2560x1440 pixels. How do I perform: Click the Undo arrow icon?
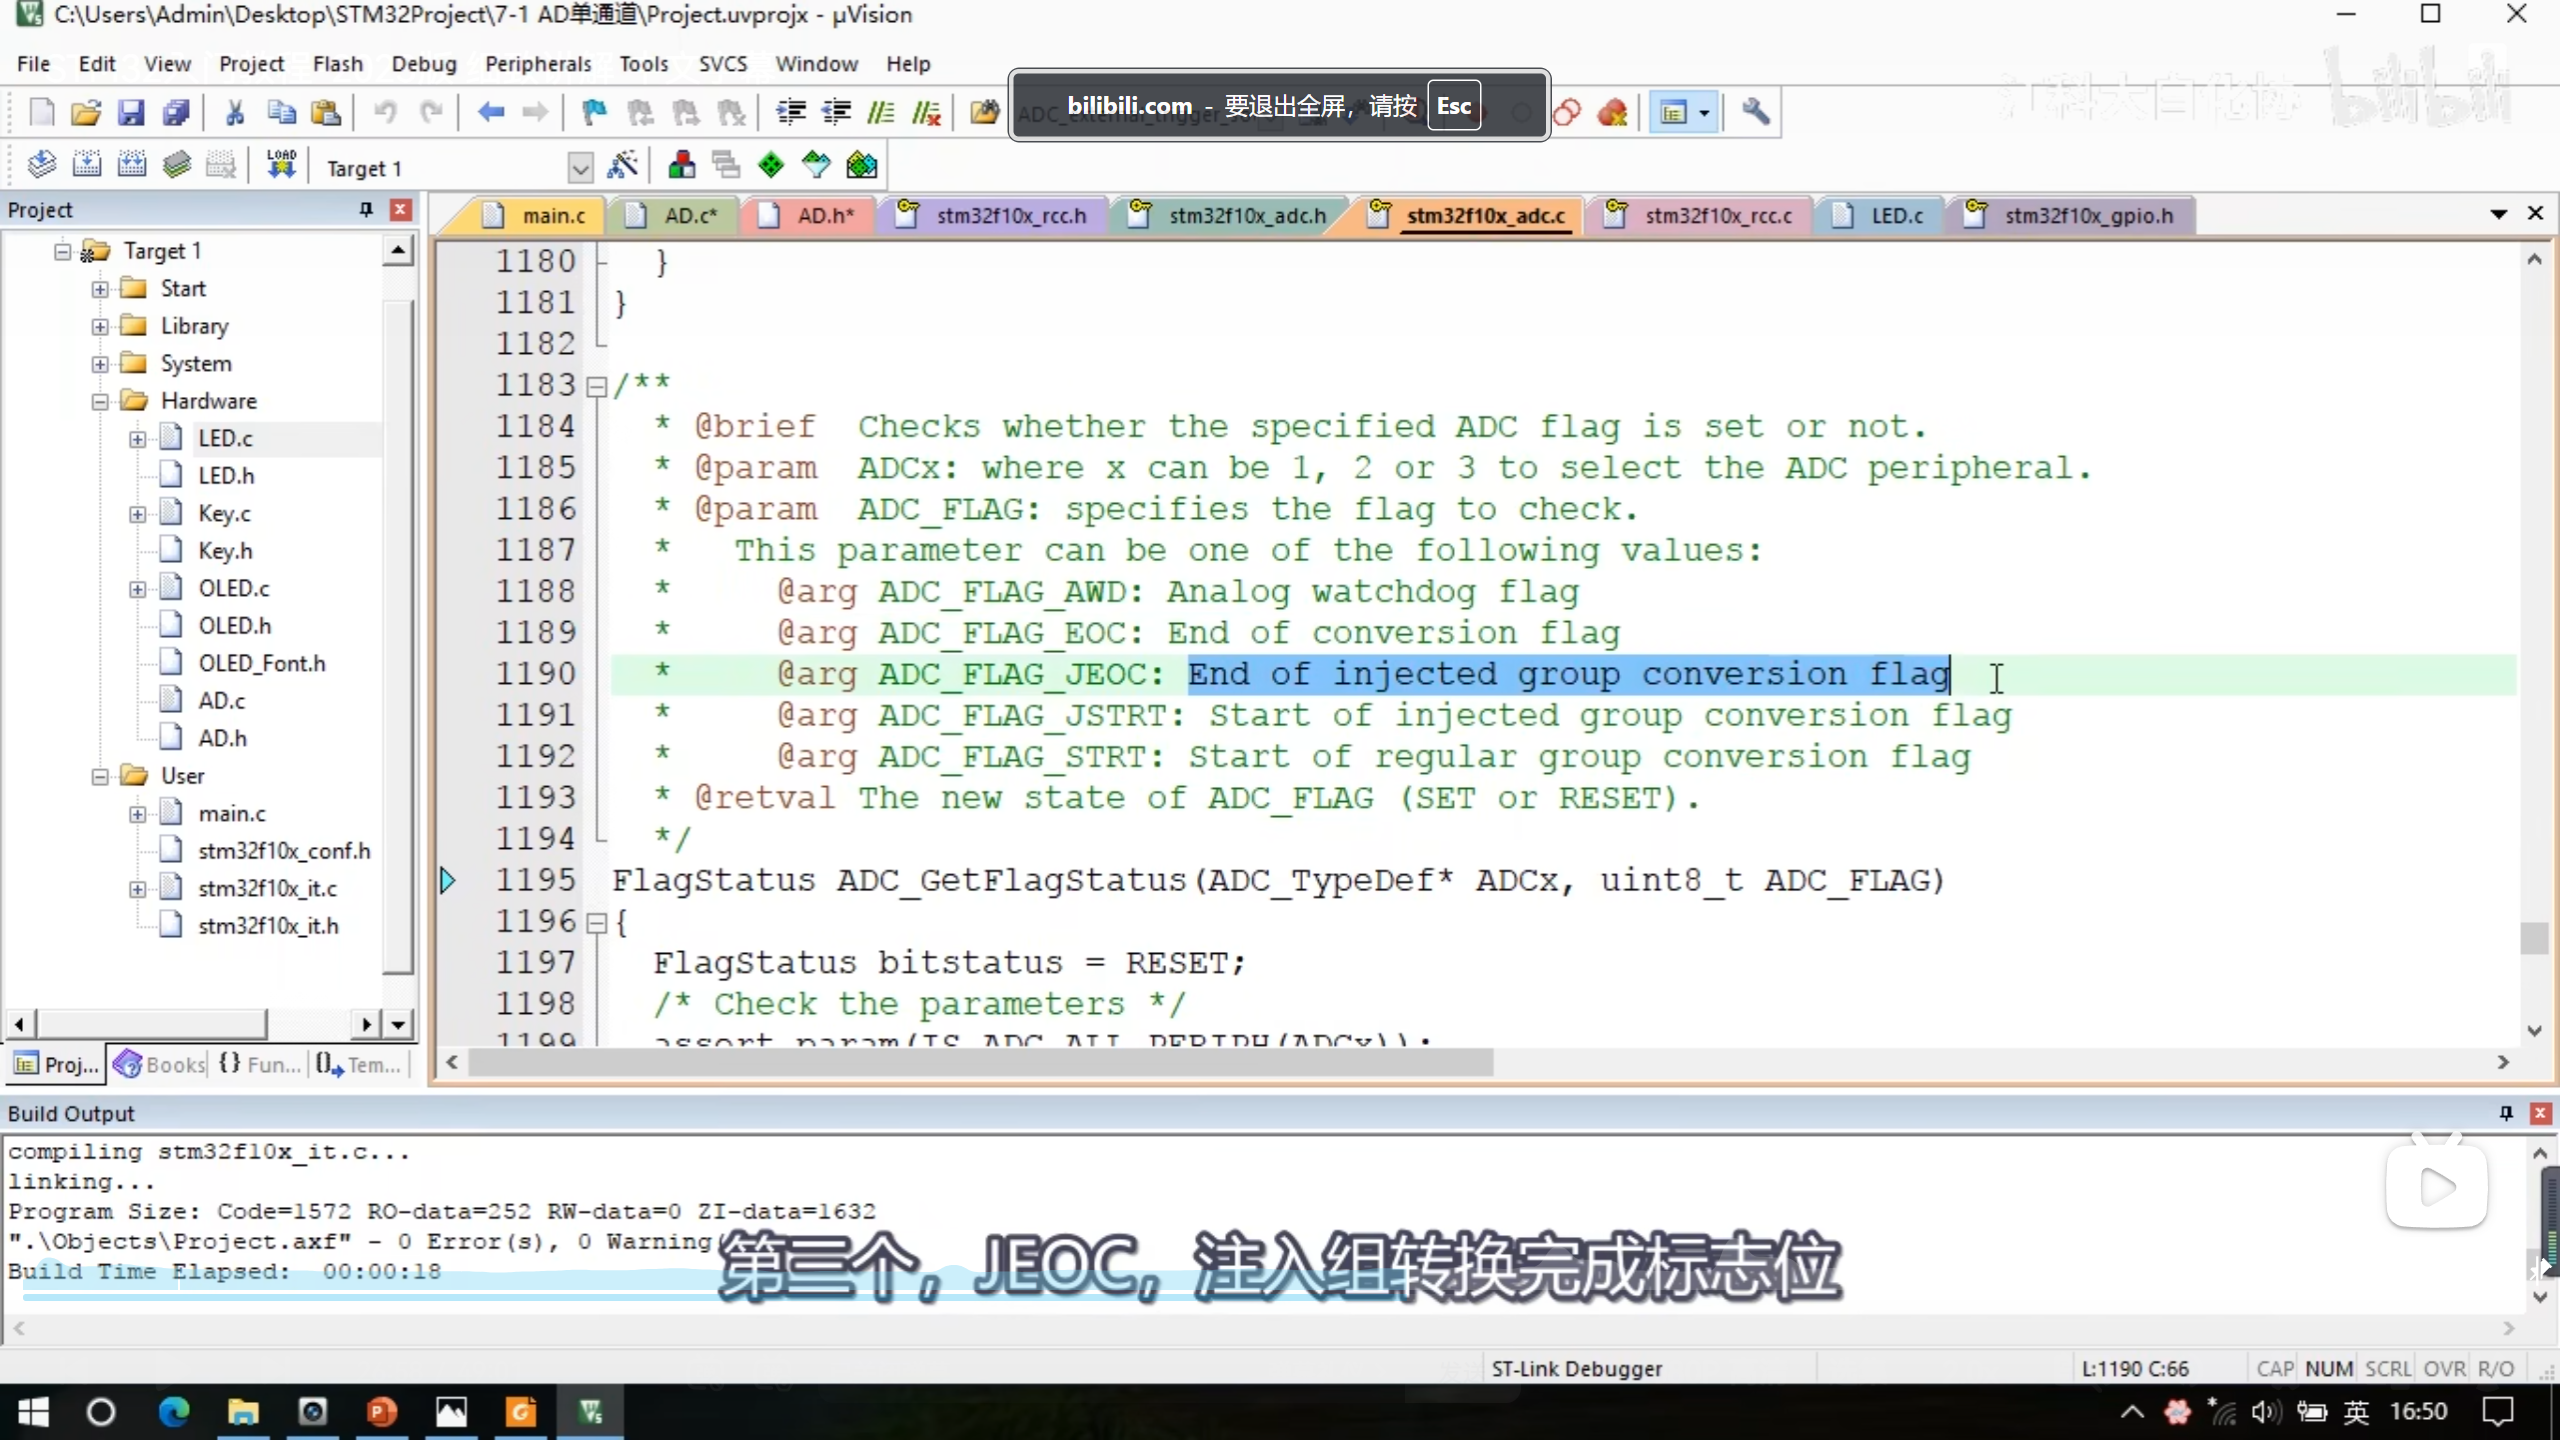click(385, 112)
